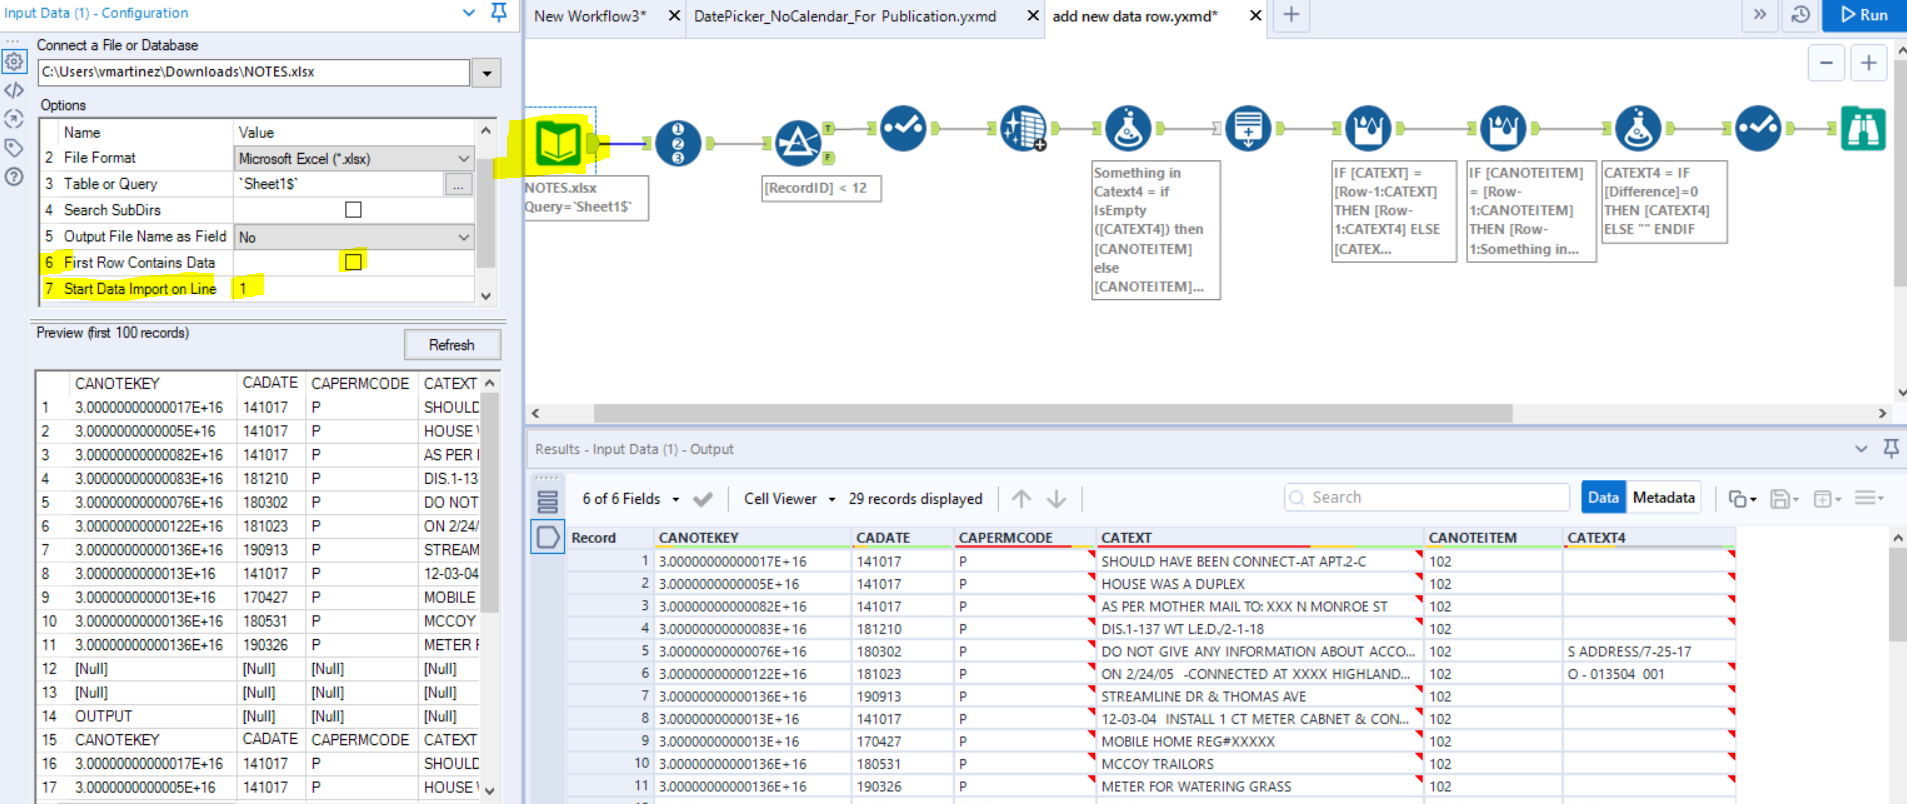This screenshot has width=1907, height=804.
Task: Open workflow history clock icon
Action: point(1800,15)
